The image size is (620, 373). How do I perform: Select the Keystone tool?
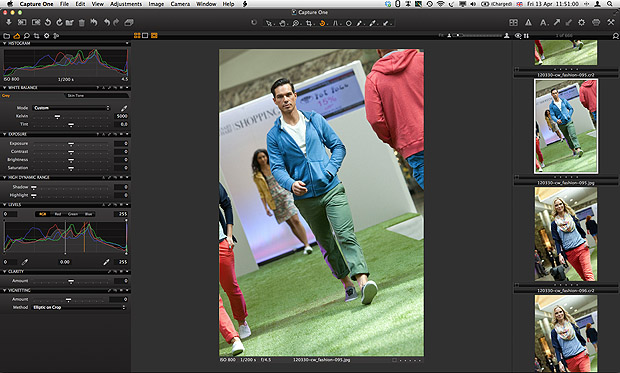(335, 23)
